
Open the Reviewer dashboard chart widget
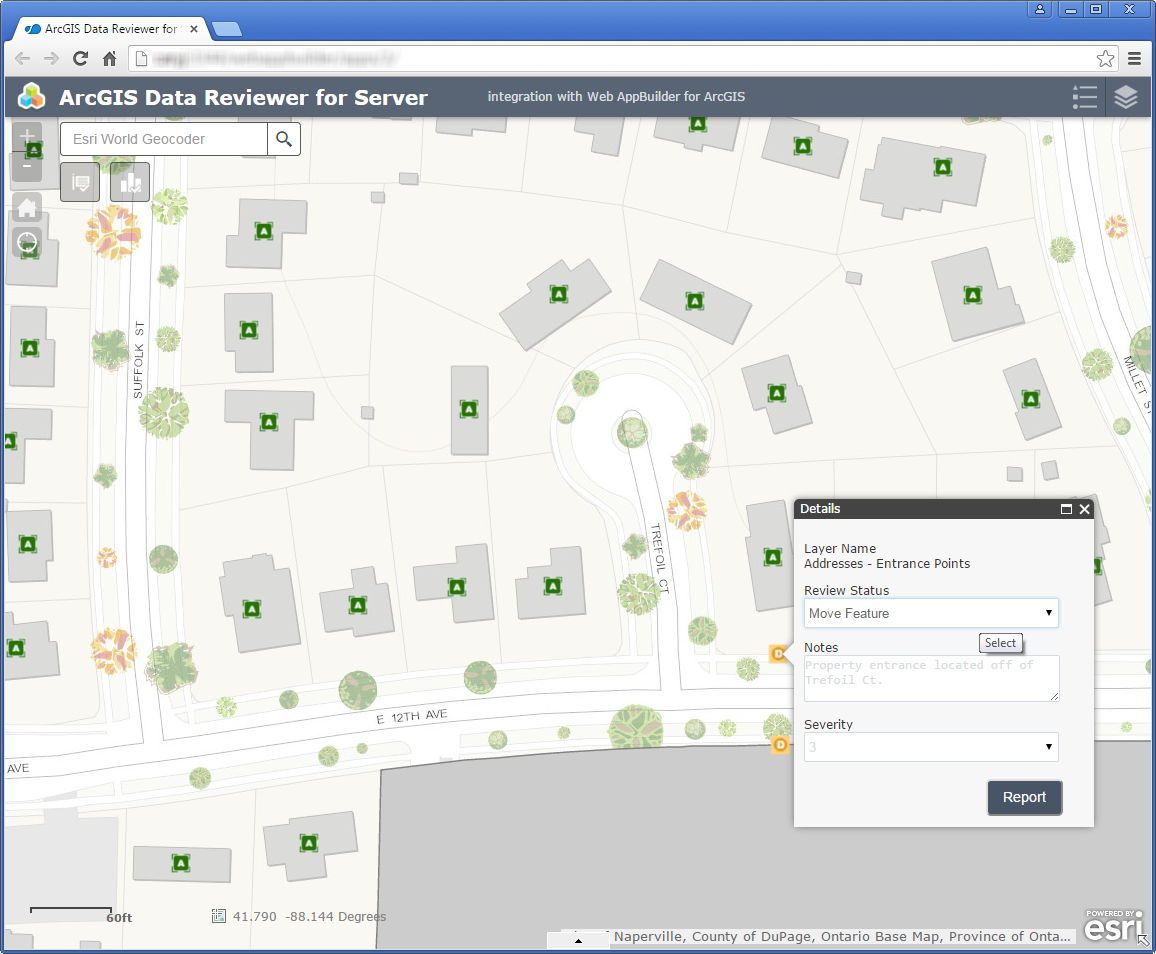[130, 181]
